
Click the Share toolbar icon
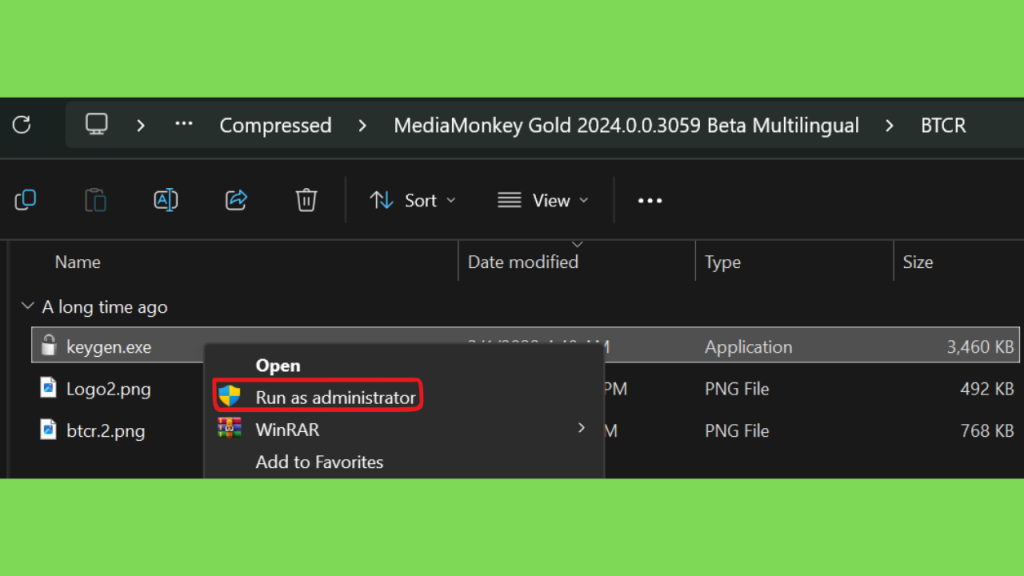236,200
